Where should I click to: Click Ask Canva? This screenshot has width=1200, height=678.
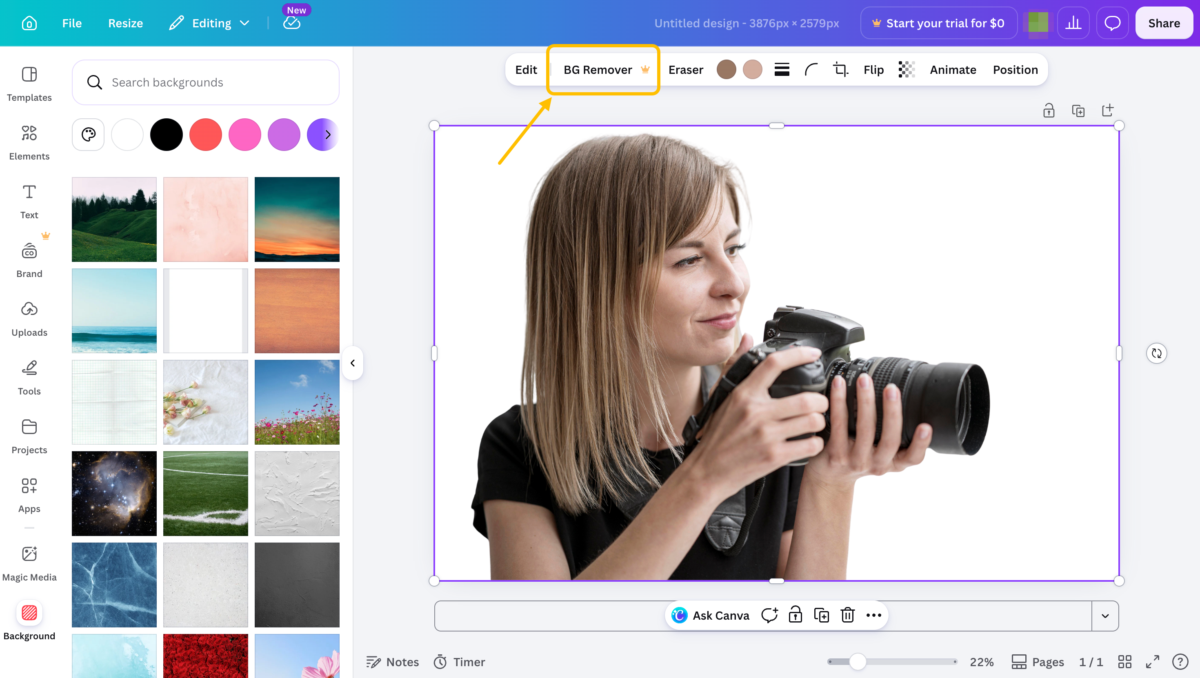coord(711,615)
